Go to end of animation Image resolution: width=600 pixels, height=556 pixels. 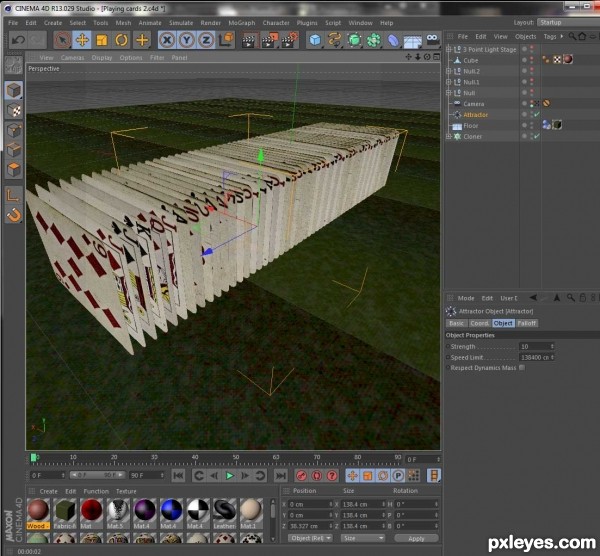click(280, 476)
